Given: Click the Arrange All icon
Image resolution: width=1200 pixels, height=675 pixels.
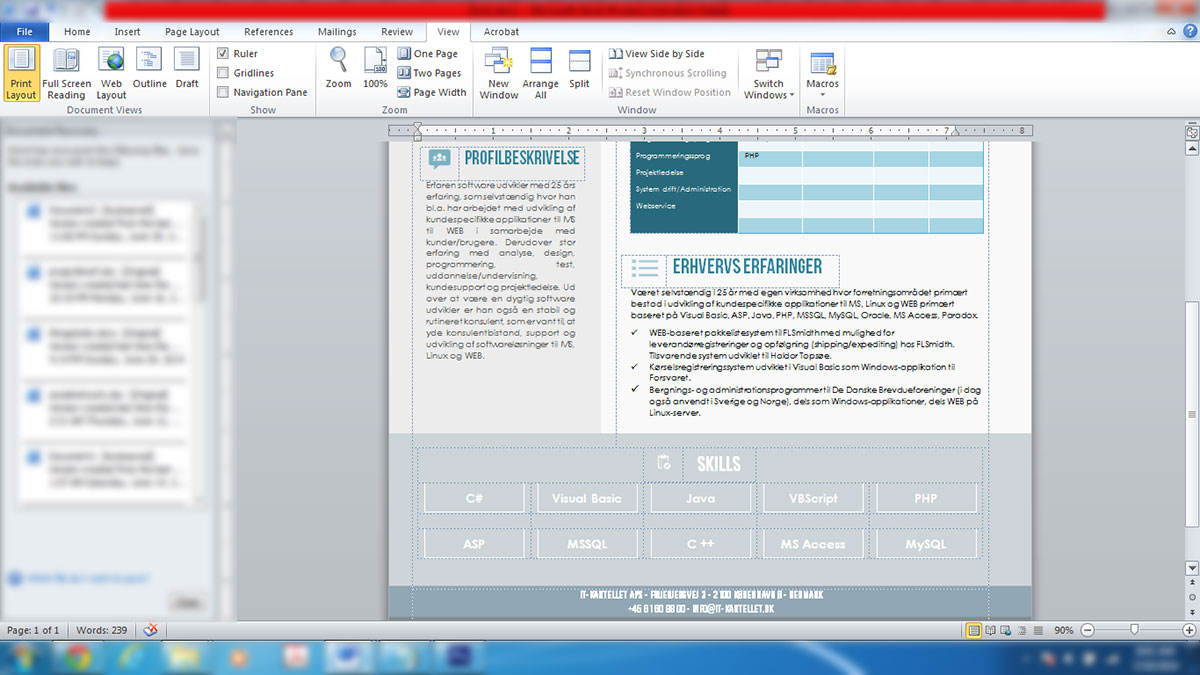Looking at the screenshot, I should coord(540,73).
